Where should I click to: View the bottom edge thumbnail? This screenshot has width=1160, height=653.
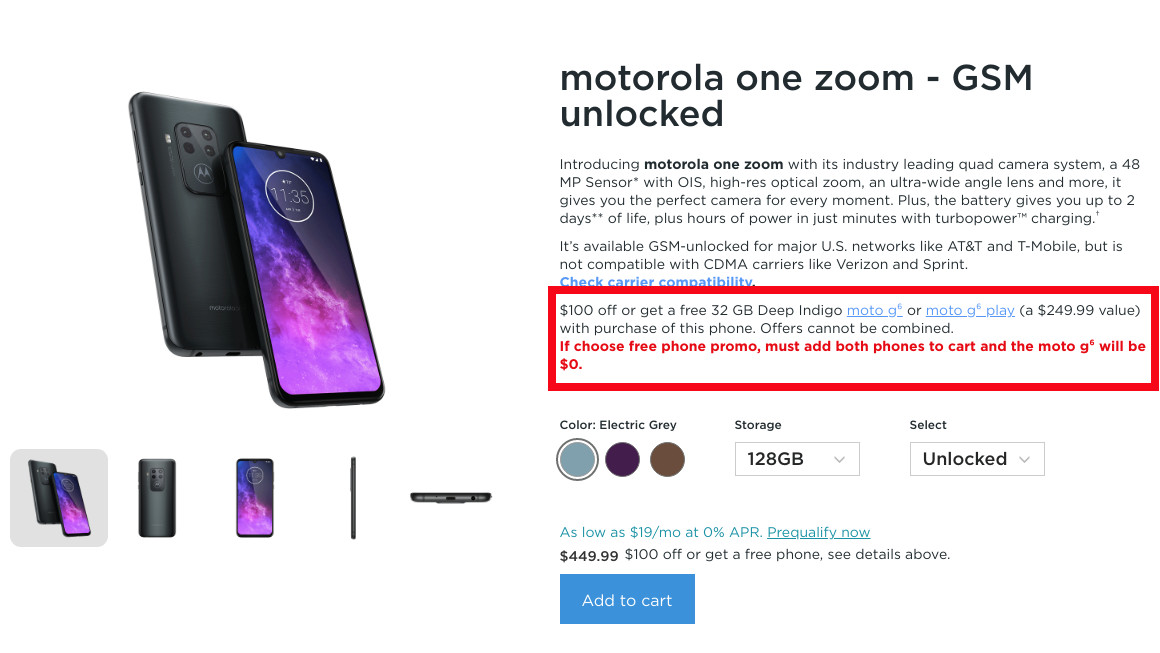(450, 497)
